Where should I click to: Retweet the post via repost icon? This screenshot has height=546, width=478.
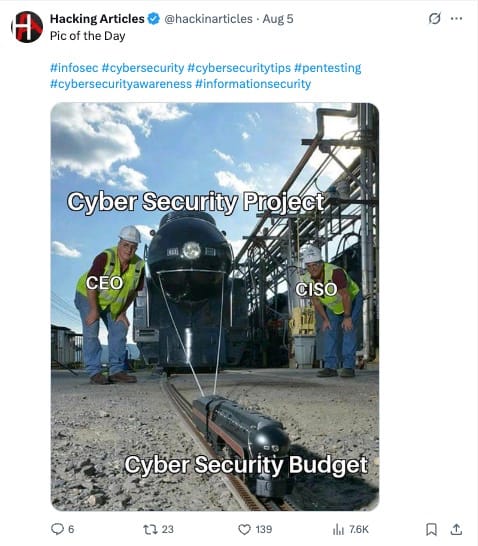tap(150, 530)
